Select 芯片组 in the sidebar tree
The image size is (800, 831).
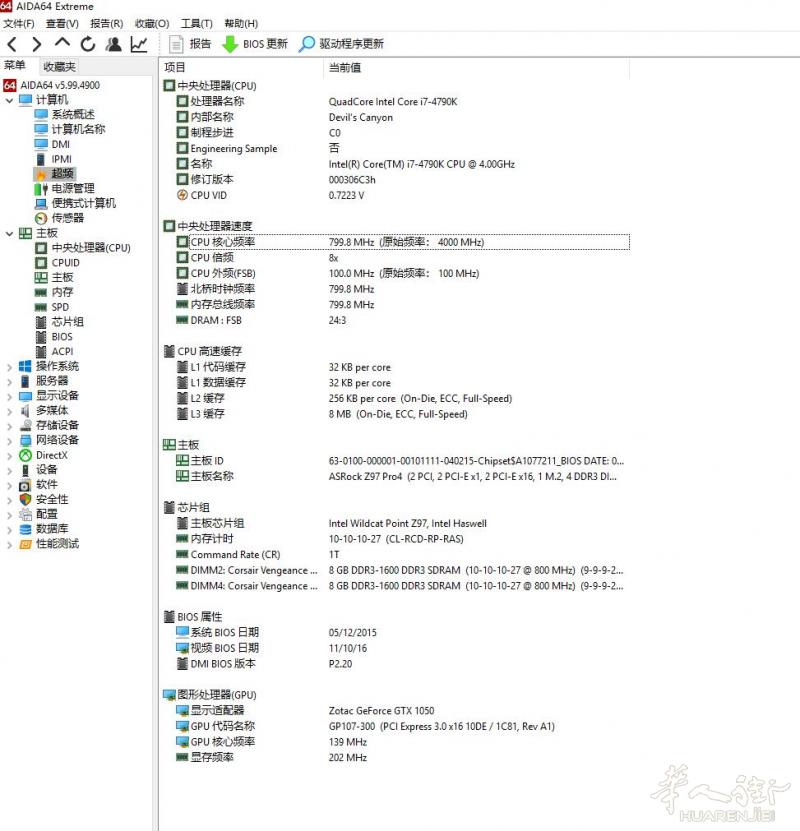pyautogui.click(x=59, y=322)
